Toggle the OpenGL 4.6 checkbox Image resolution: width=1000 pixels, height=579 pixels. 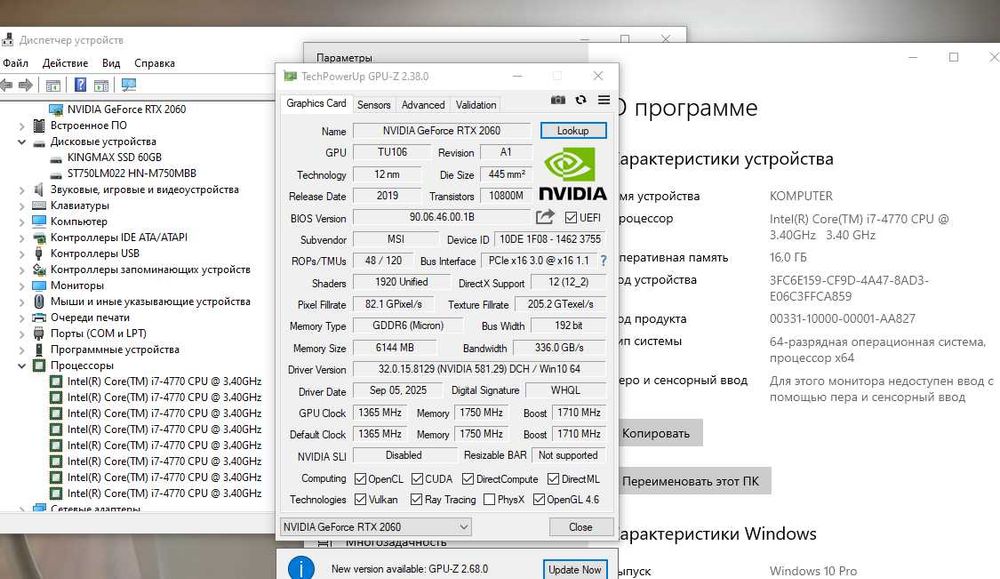(x=539, y=499)
